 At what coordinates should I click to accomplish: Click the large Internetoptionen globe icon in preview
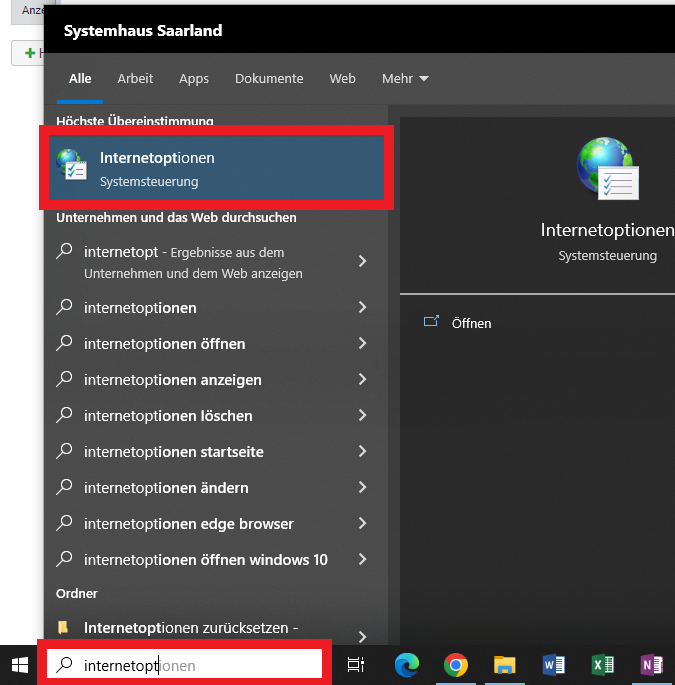[608, 168]
